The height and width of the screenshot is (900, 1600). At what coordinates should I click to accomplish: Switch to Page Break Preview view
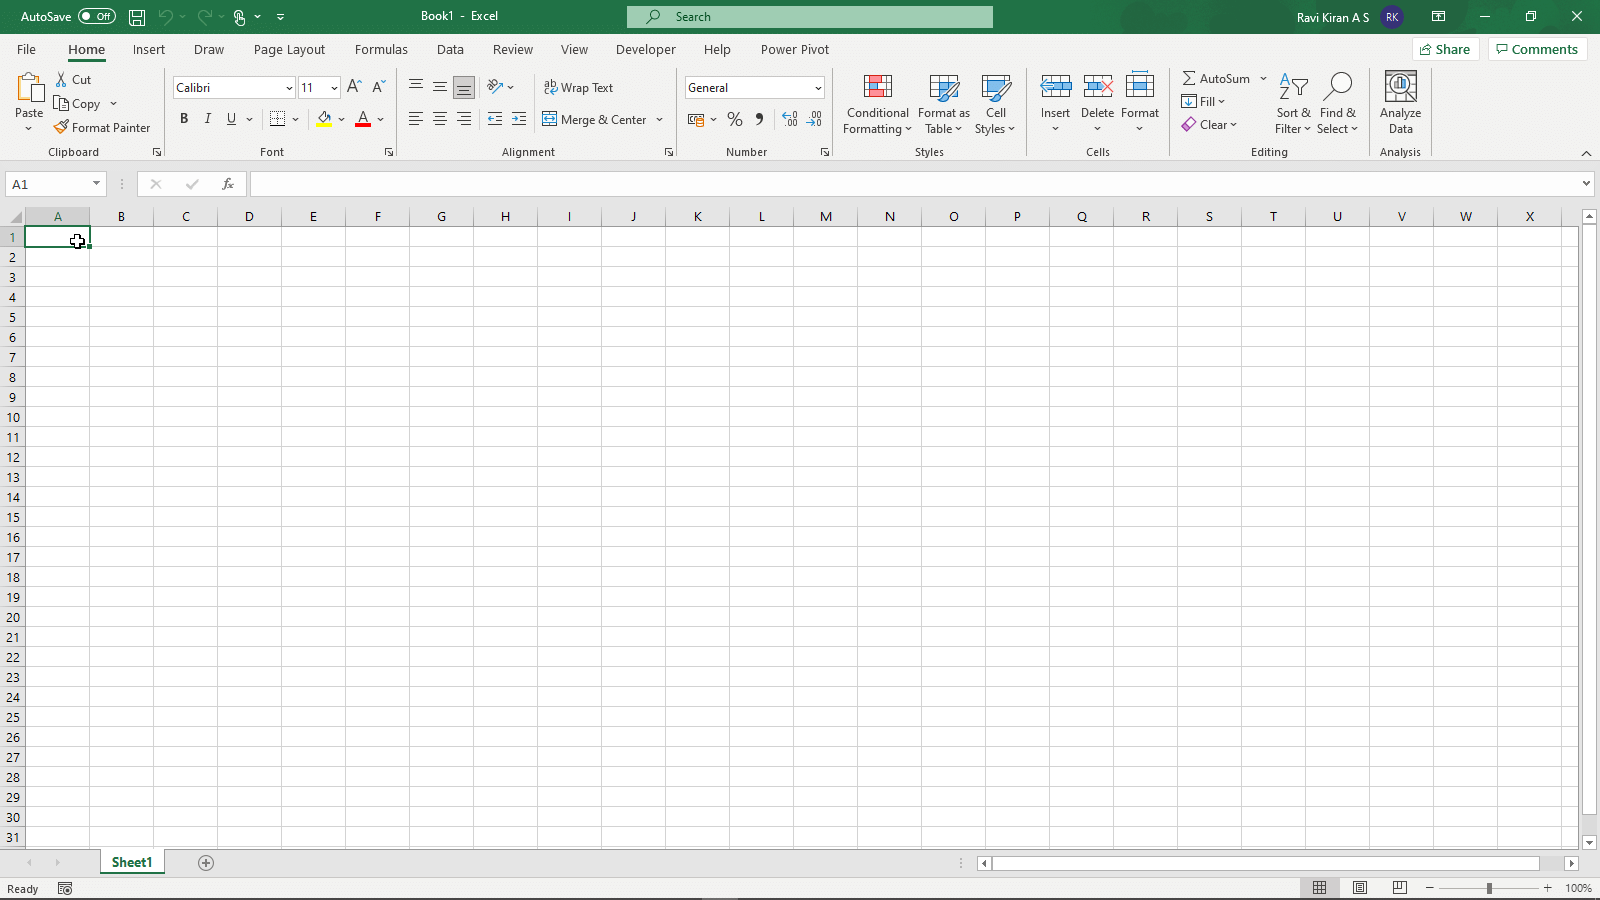tap(1398, 887)
